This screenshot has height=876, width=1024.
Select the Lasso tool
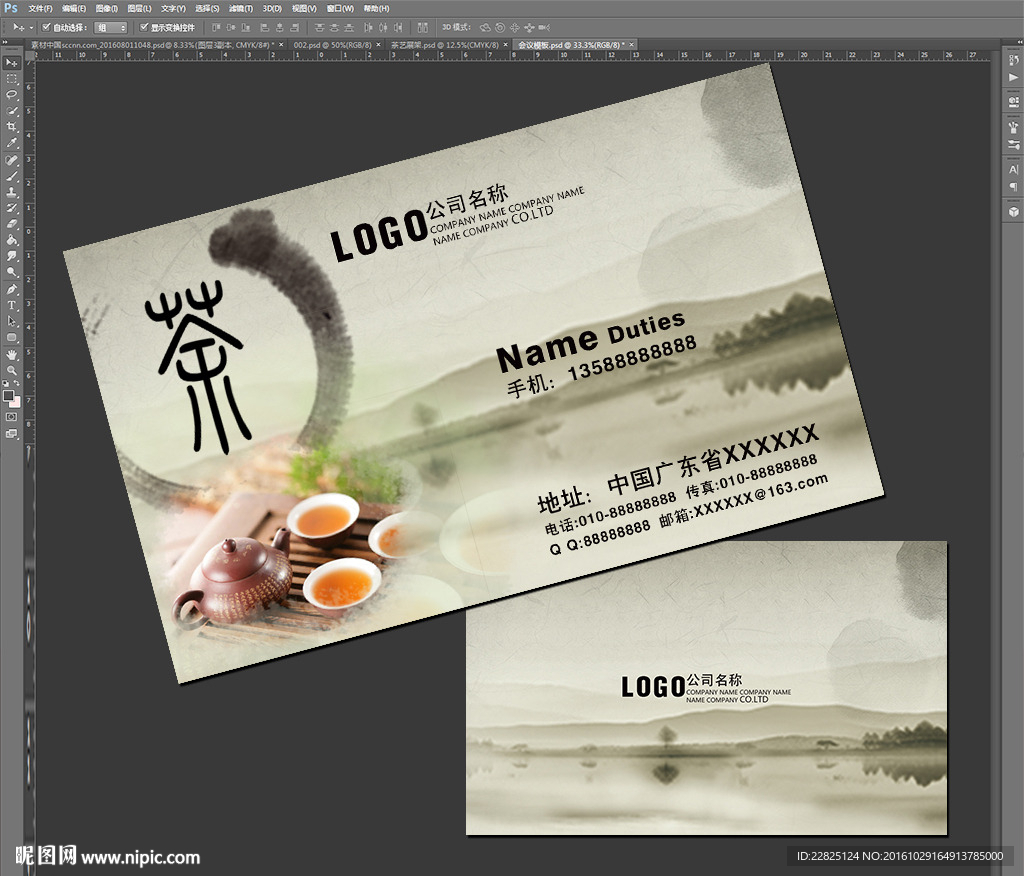[12, 95]
